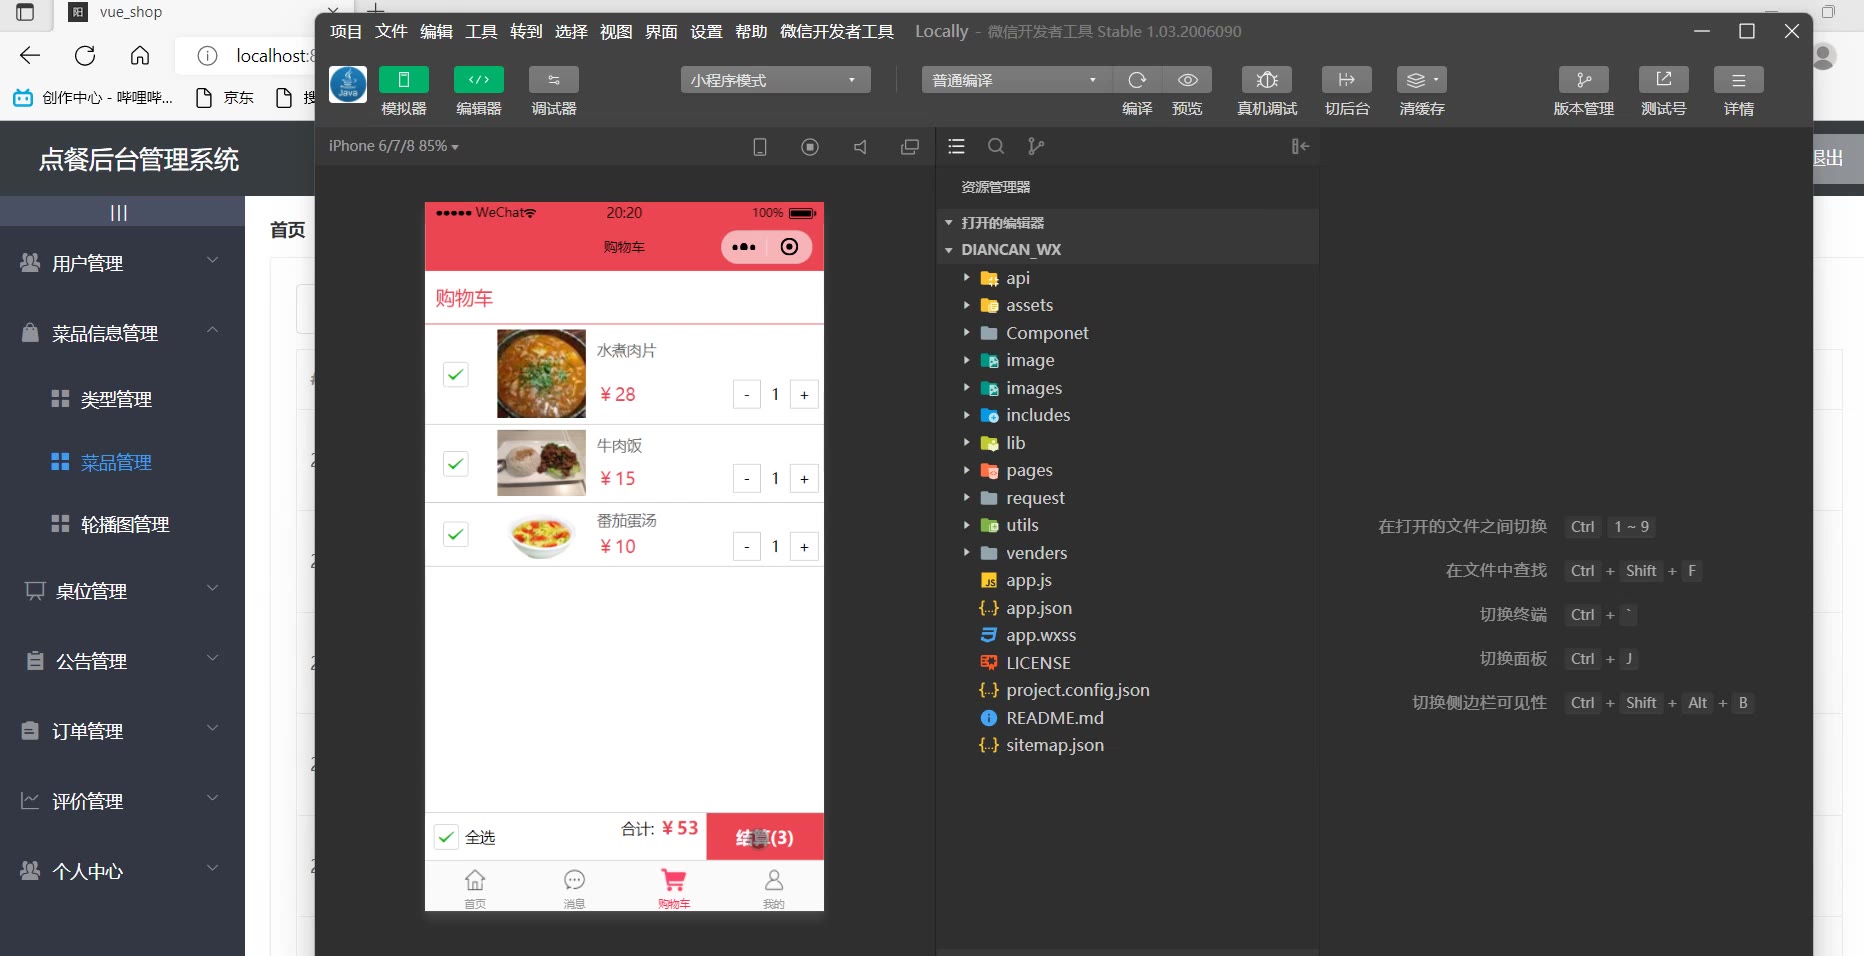Open the 视图 menu
The image size is (1864, 956).
point(616,31)
